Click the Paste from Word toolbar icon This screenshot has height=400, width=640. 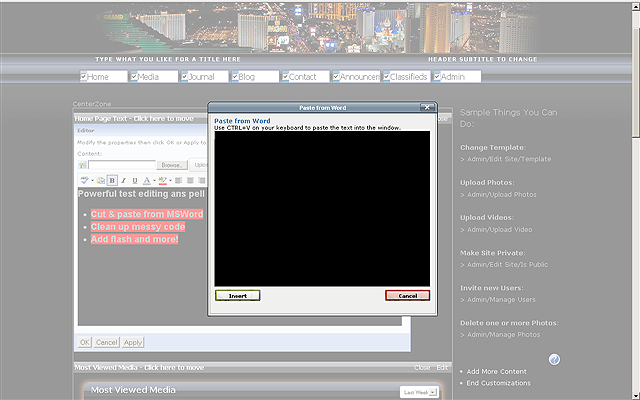coord(99,180)
